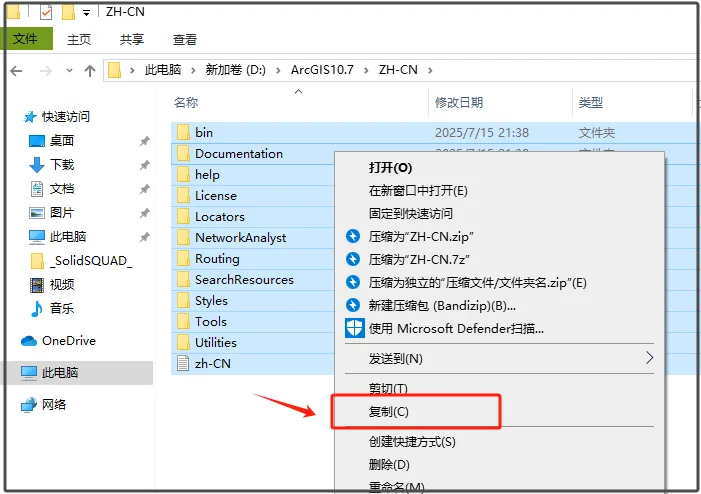Choose 剪切(T) in context menu
This screenshot has width=701, height=494.
click(388, 388)
